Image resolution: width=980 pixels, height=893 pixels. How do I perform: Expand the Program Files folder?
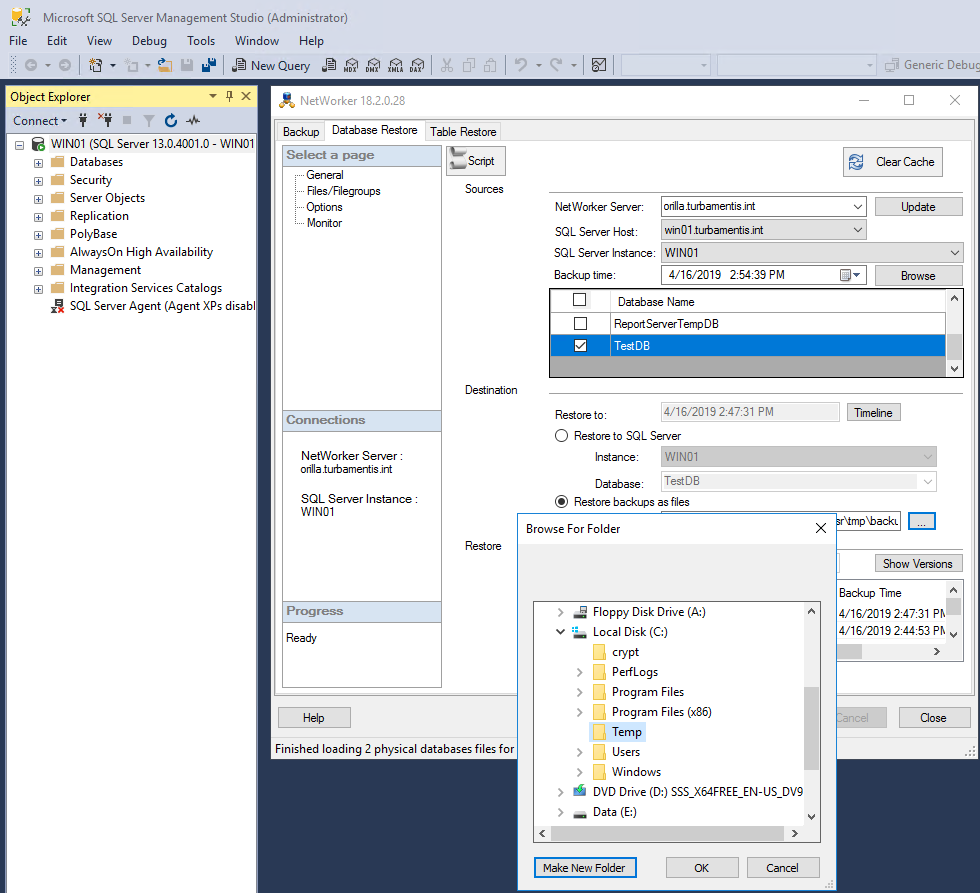[x=579, y=692]
